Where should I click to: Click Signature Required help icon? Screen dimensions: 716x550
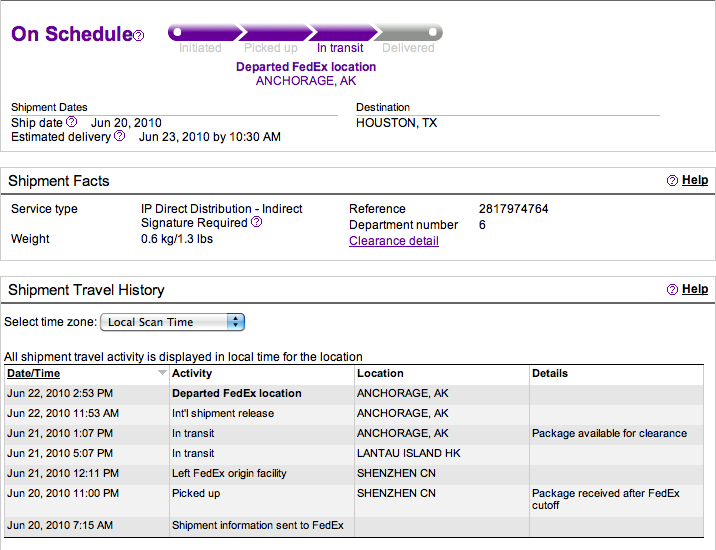click(x=257, y=222)
